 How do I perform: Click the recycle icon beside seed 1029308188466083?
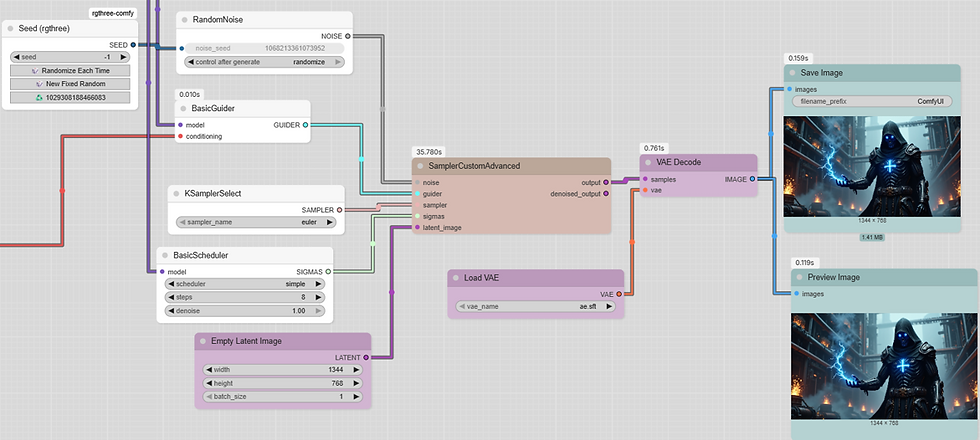[39, 98]
